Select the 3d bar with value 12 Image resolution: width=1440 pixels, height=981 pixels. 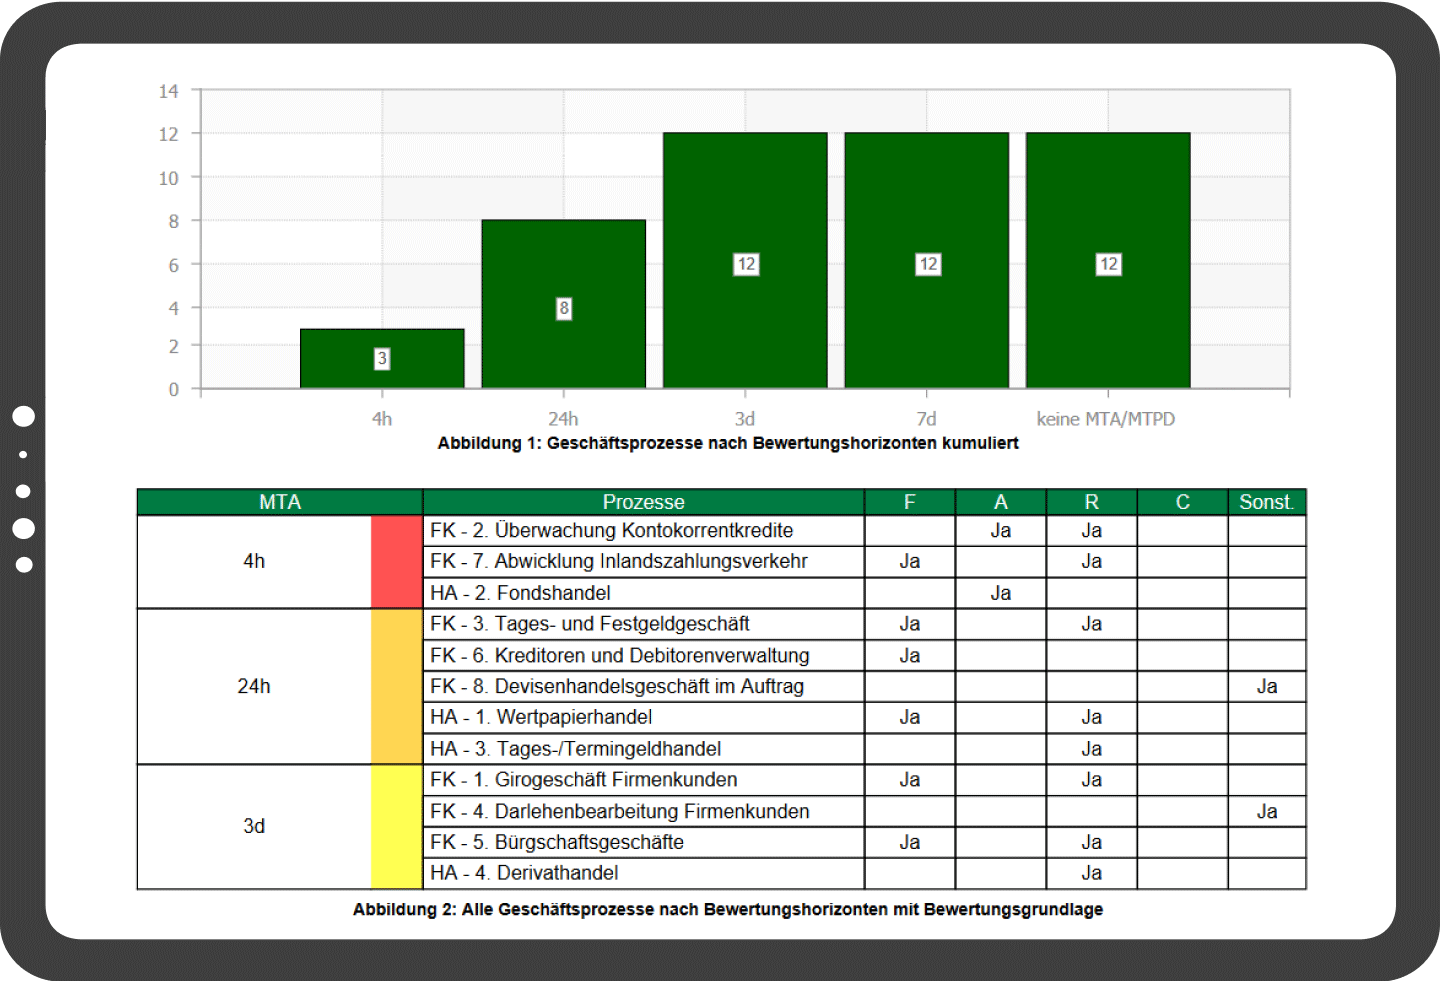click(x=744, y=260)
